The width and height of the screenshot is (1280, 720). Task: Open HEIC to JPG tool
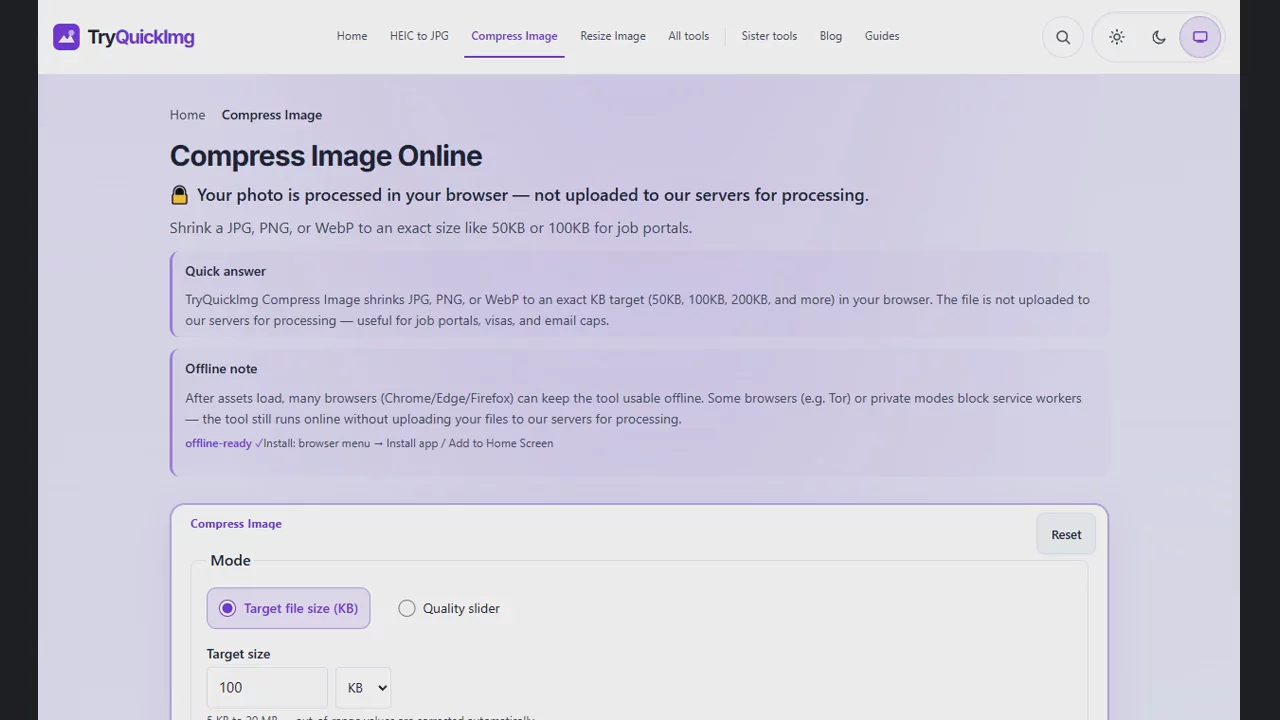click(419, 36)
